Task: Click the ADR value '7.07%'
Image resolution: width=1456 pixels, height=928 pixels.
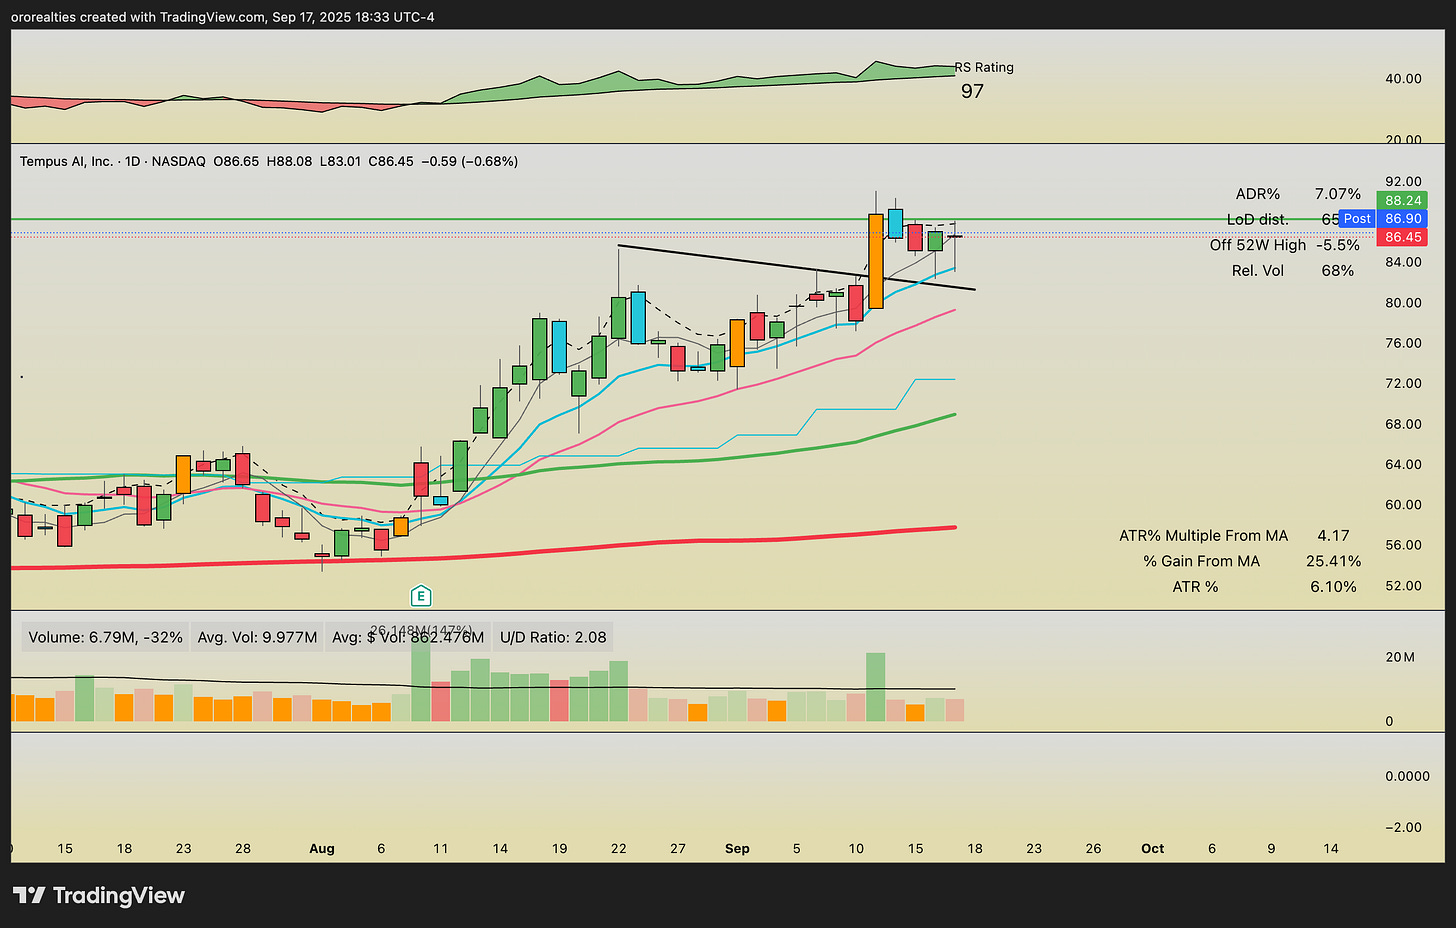Action: coord(1338,194)
